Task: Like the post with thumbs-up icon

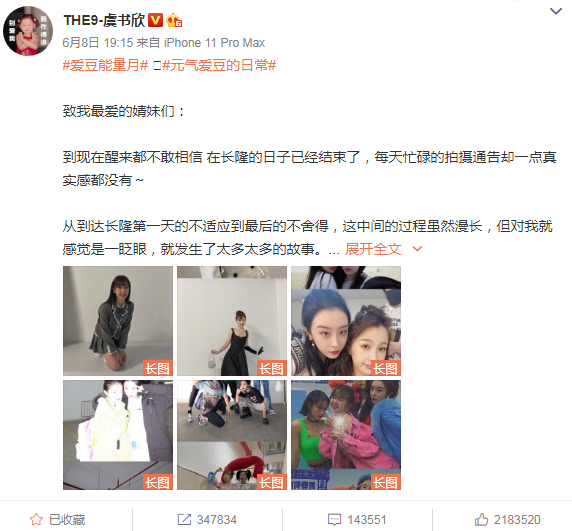Action: click(481, 519)
